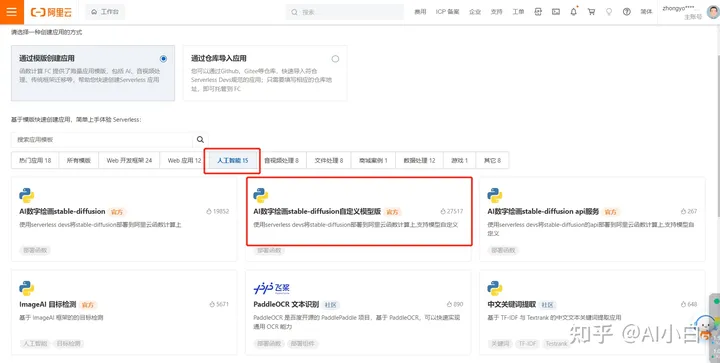The width and height of the screenshot is (720, 363).
Task: Switch to Web 开发框架 24 tab
Action: tap(129, 161)
